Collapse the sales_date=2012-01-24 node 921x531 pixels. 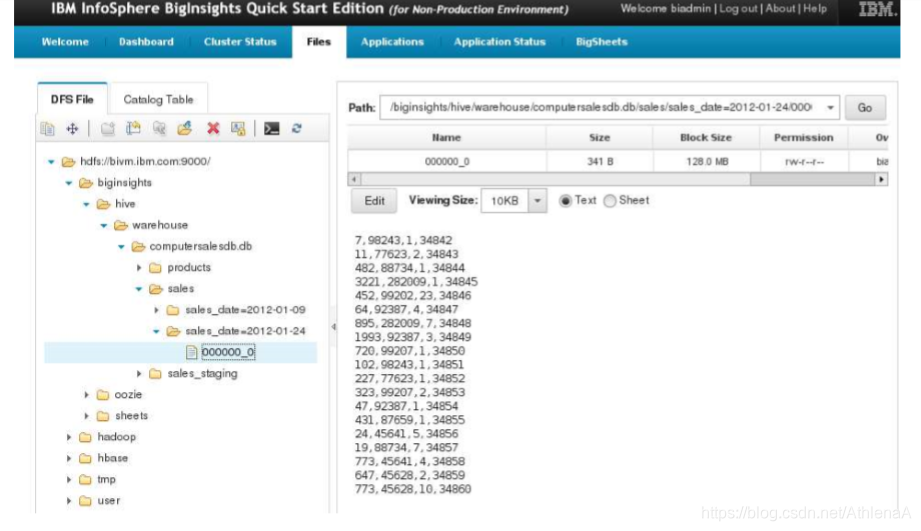(156, 331)
